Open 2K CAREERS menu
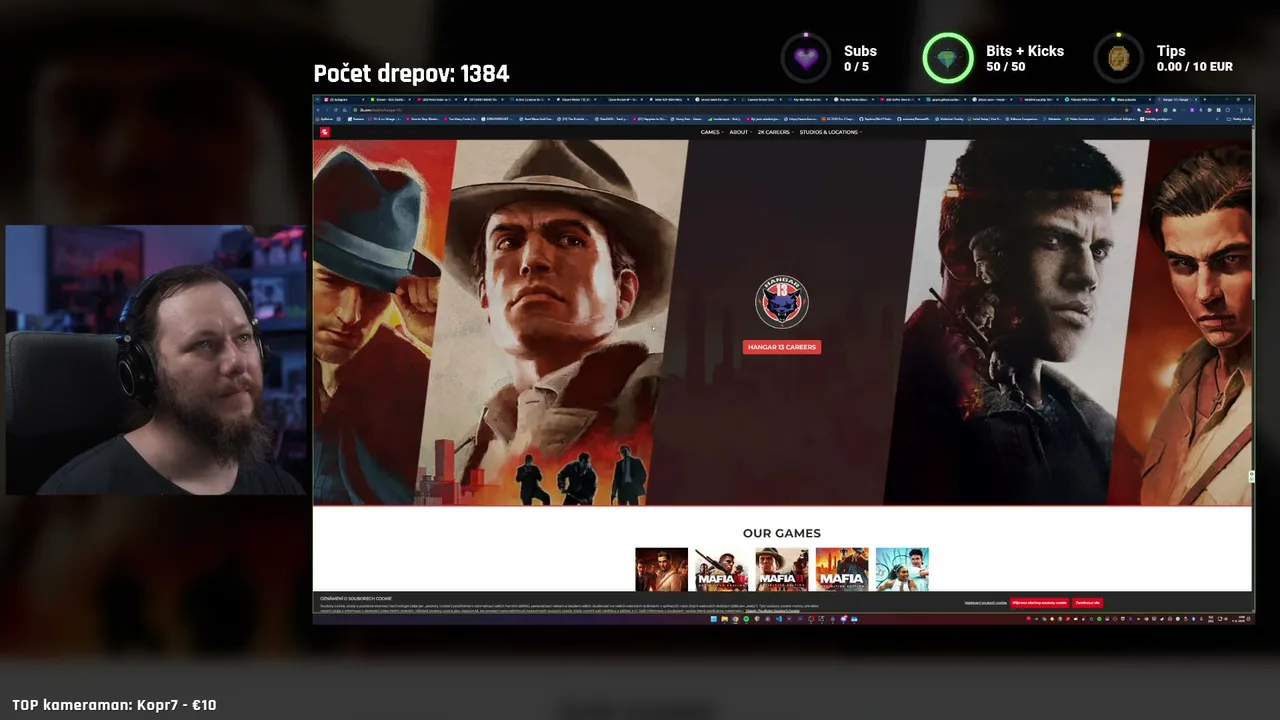1280x720 pixels. pyautogui.click(x=774, y=132)
